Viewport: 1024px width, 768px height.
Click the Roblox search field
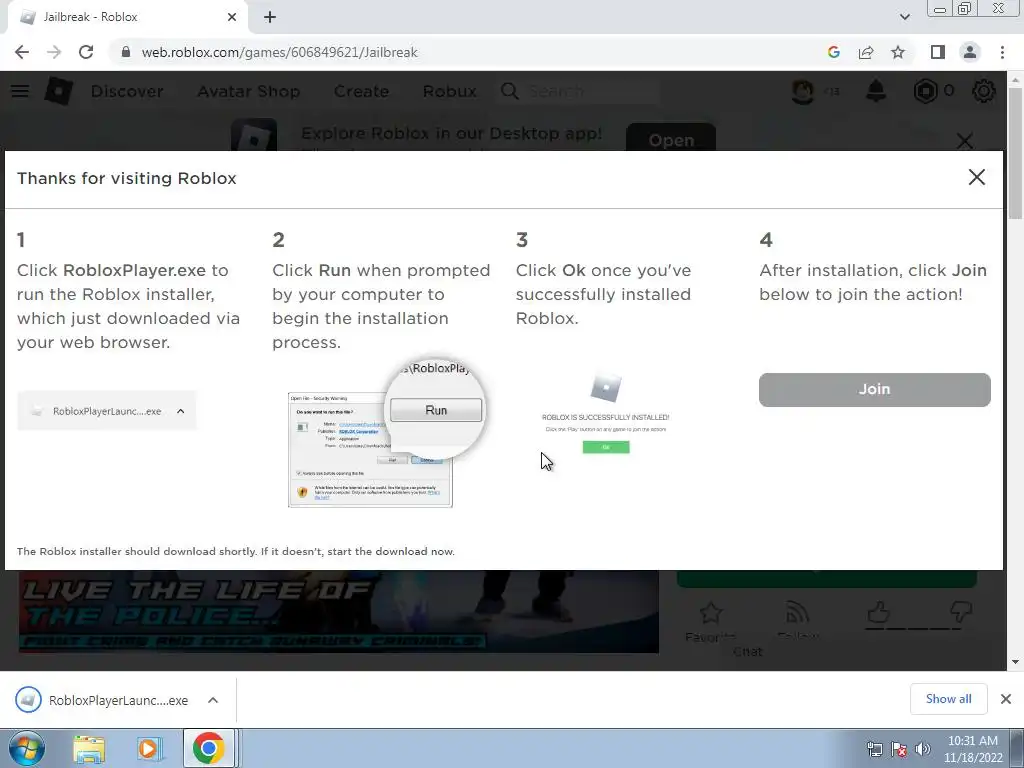click(x=579, y=91)
